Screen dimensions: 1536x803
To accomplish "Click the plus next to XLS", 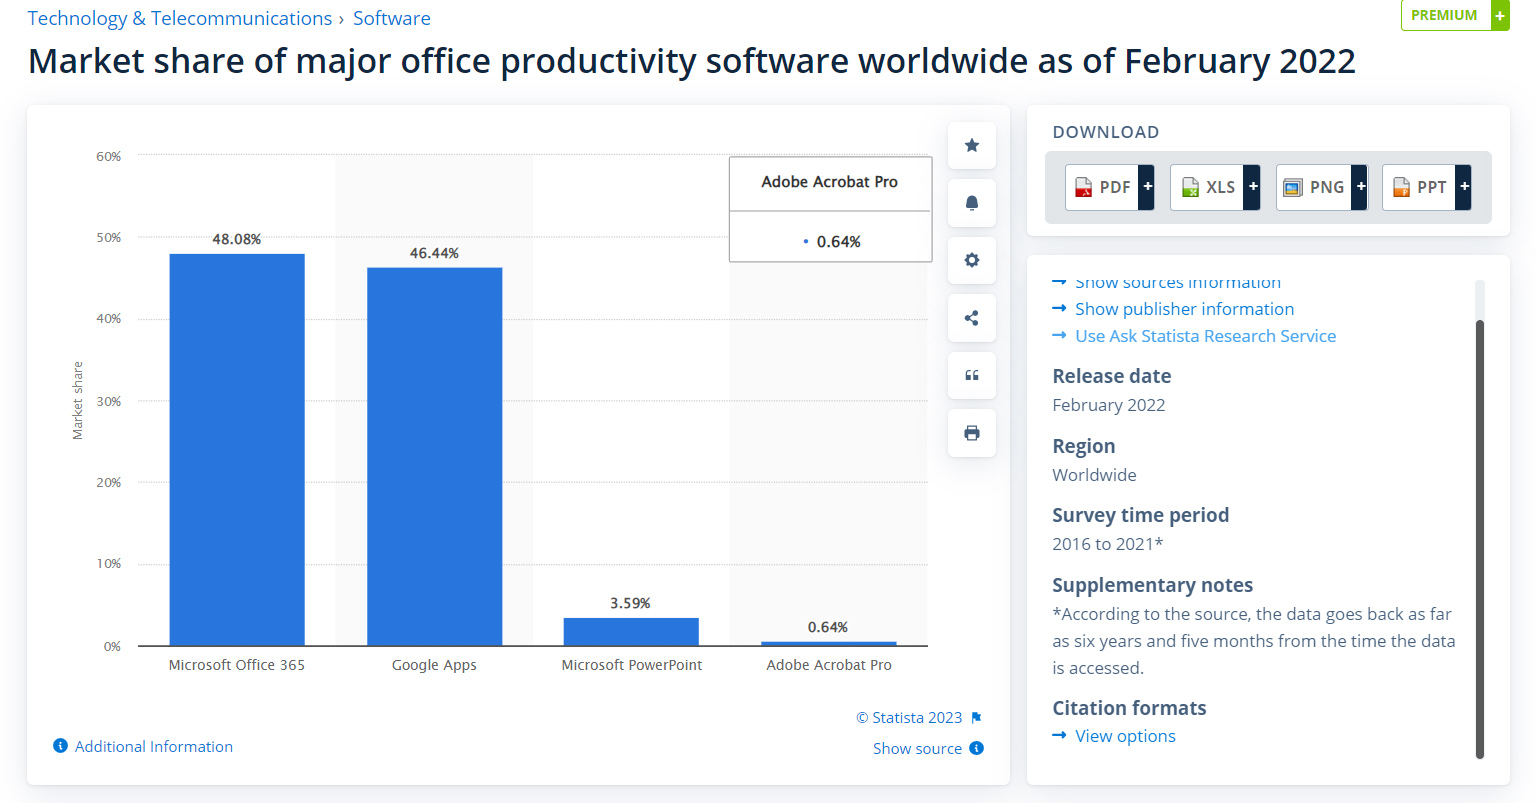I will point(1252,187).
